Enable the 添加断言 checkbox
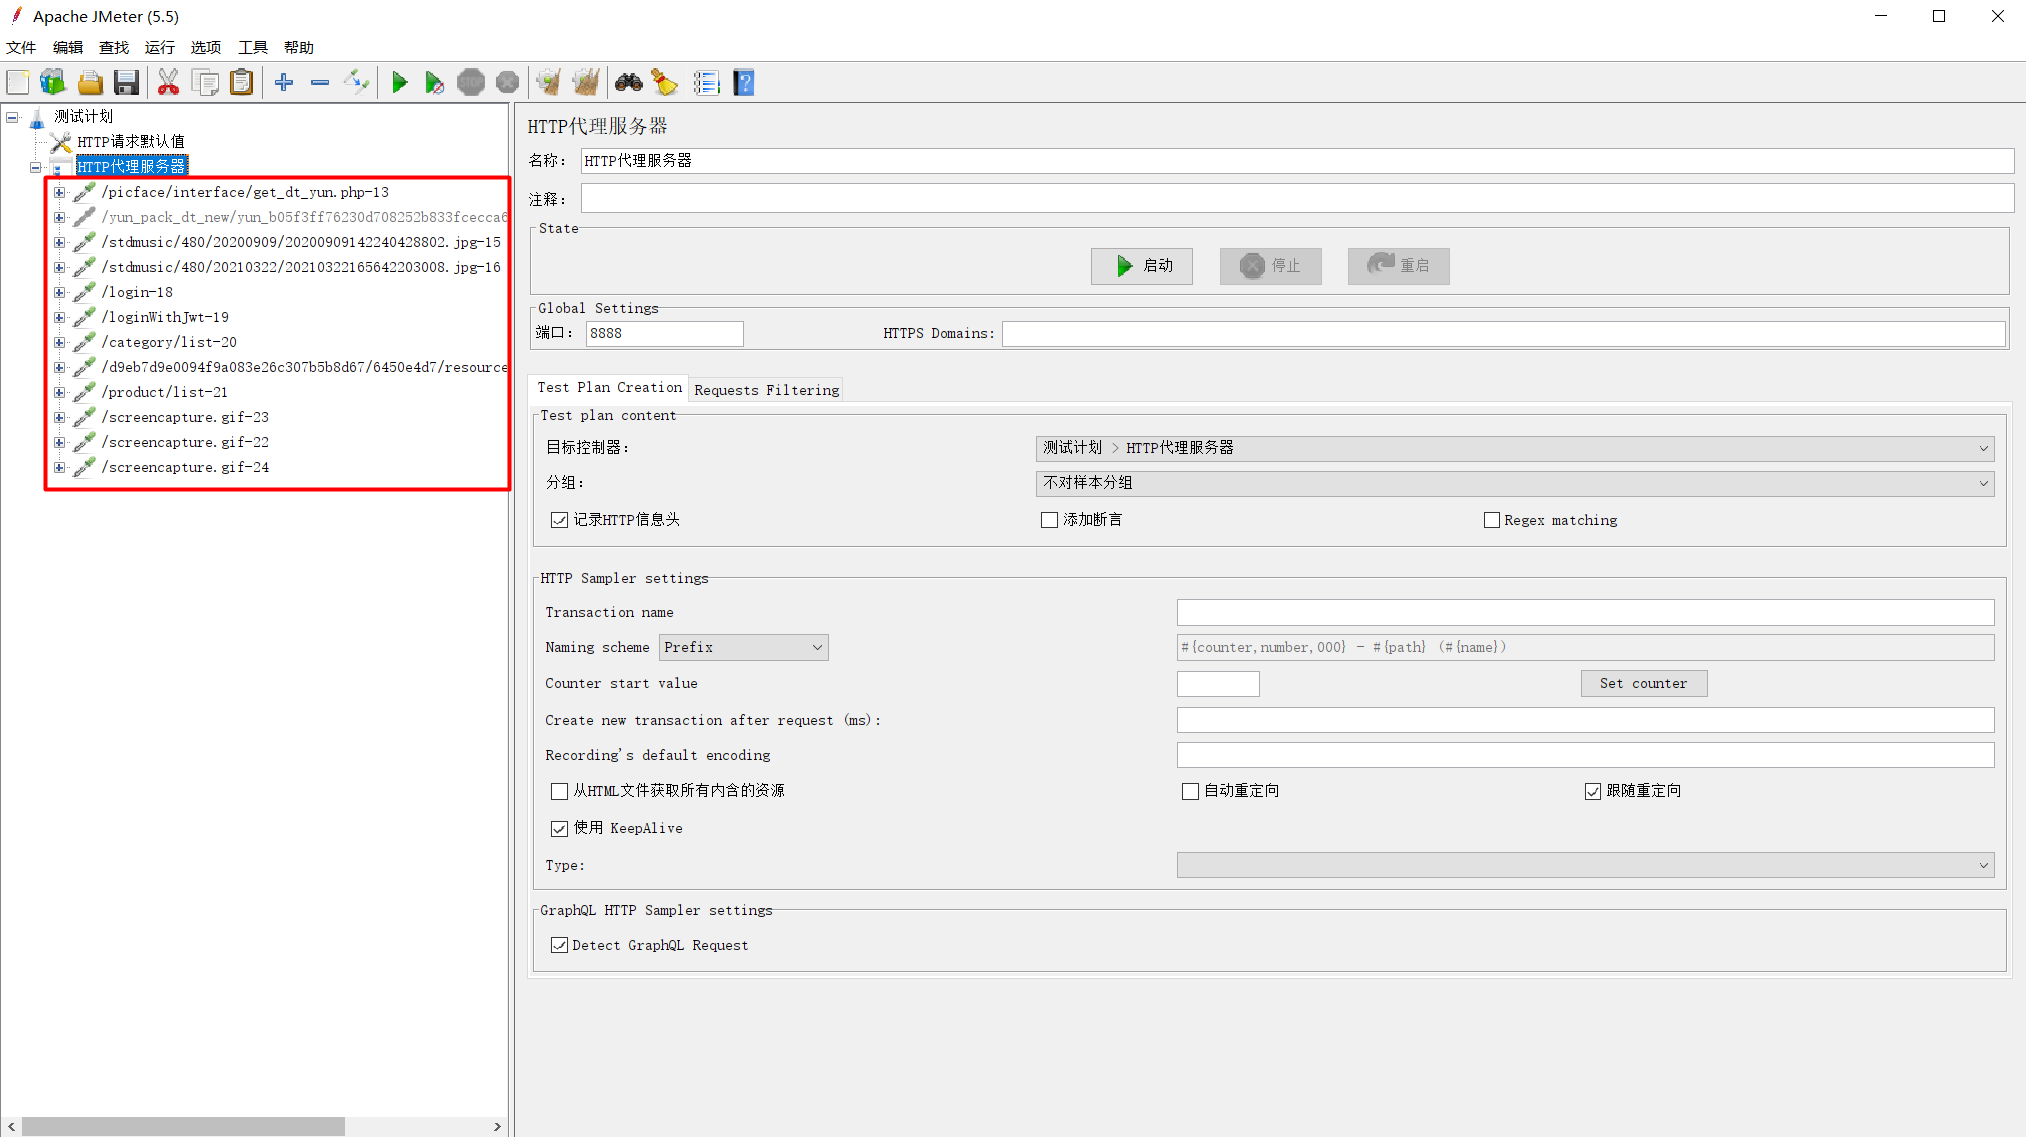 pos(1049,520)
